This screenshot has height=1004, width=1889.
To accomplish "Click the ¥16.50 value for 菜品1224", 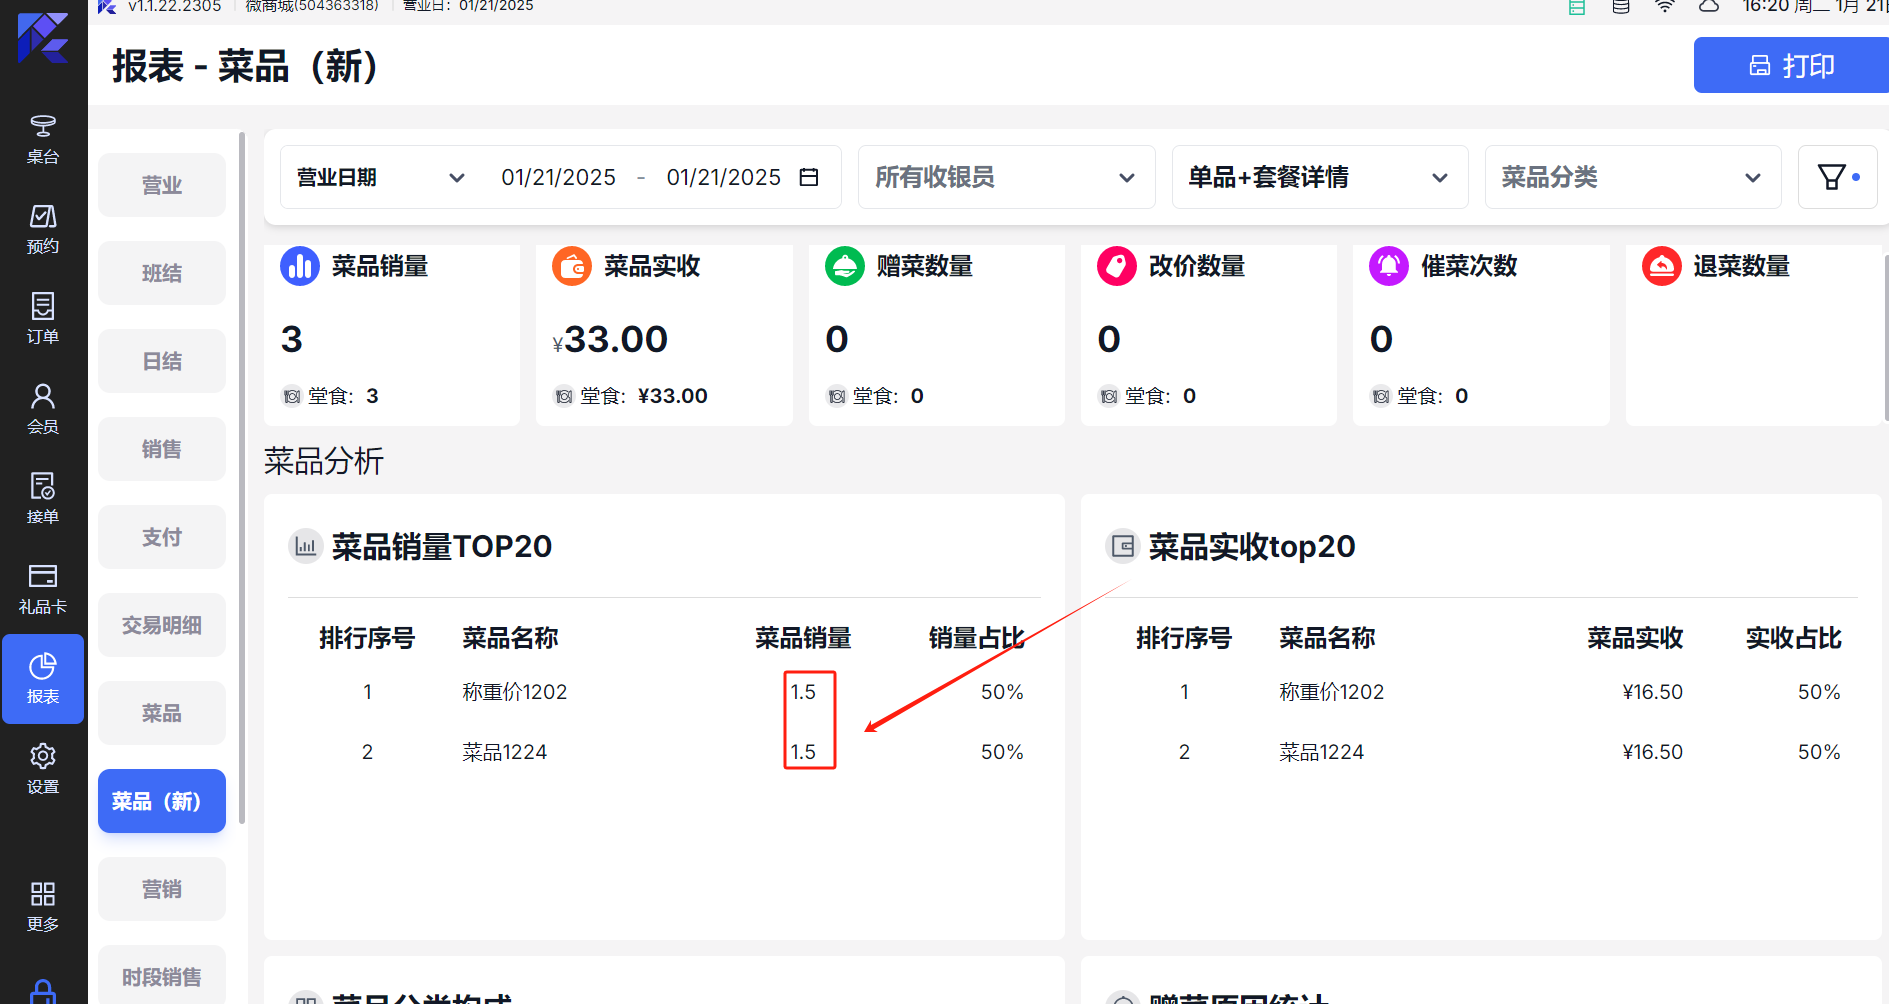I will pyautogui.click(x=1652, y=752).
